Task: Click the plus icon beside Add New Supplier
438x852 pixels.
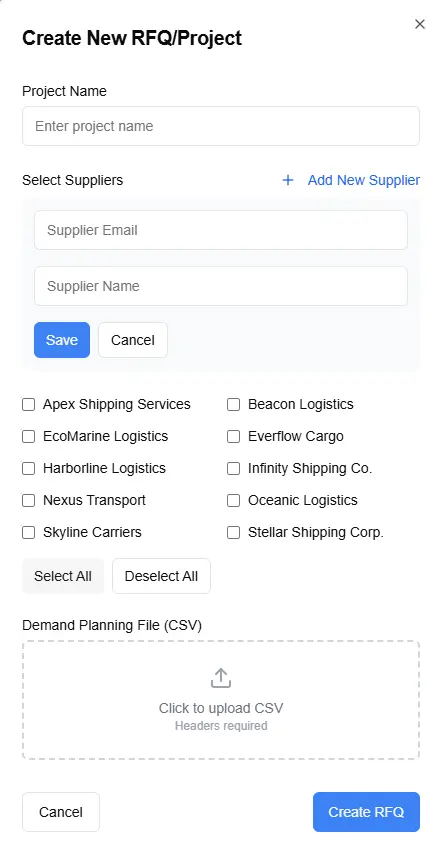Action: point(288,180)
